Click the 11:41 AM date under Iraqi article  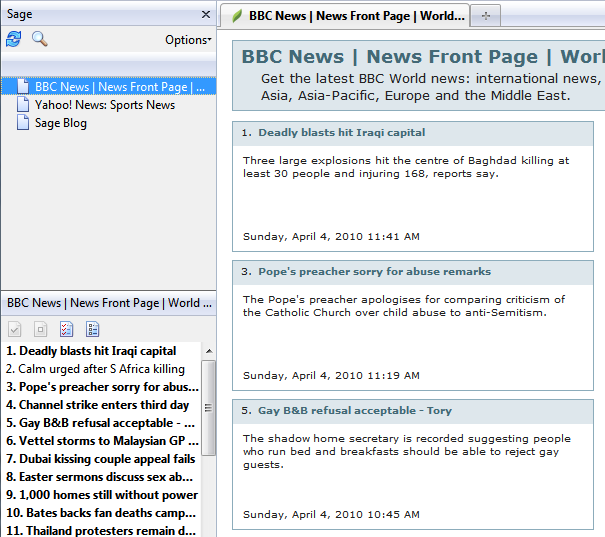[331, 236]
